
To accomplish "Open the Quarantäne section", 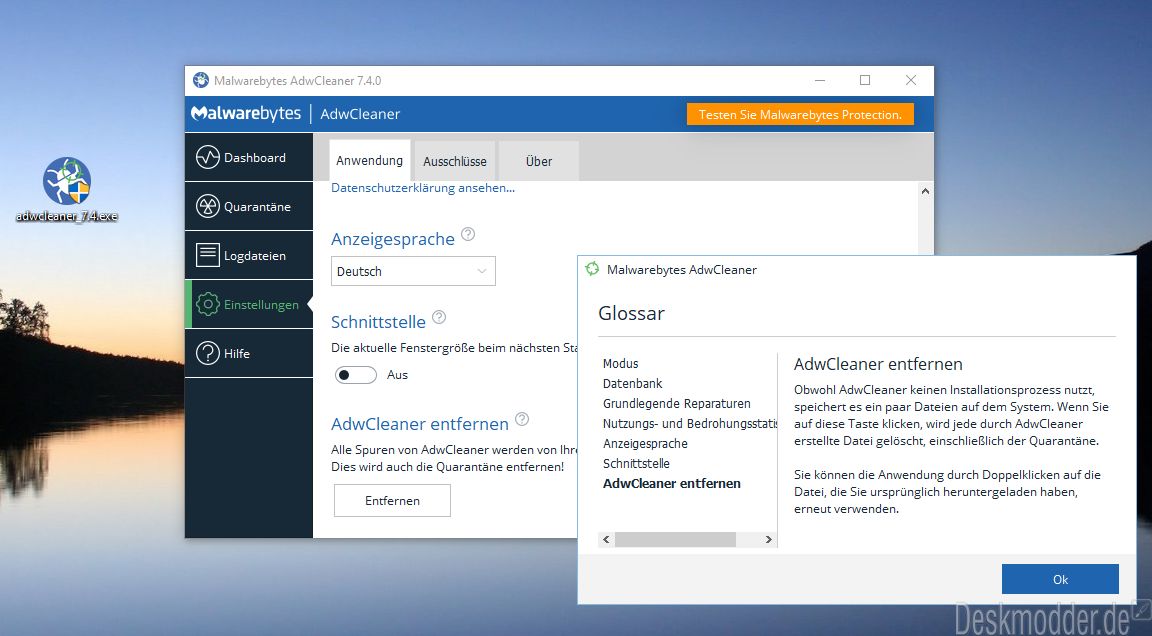I will [x=249, y=206].
